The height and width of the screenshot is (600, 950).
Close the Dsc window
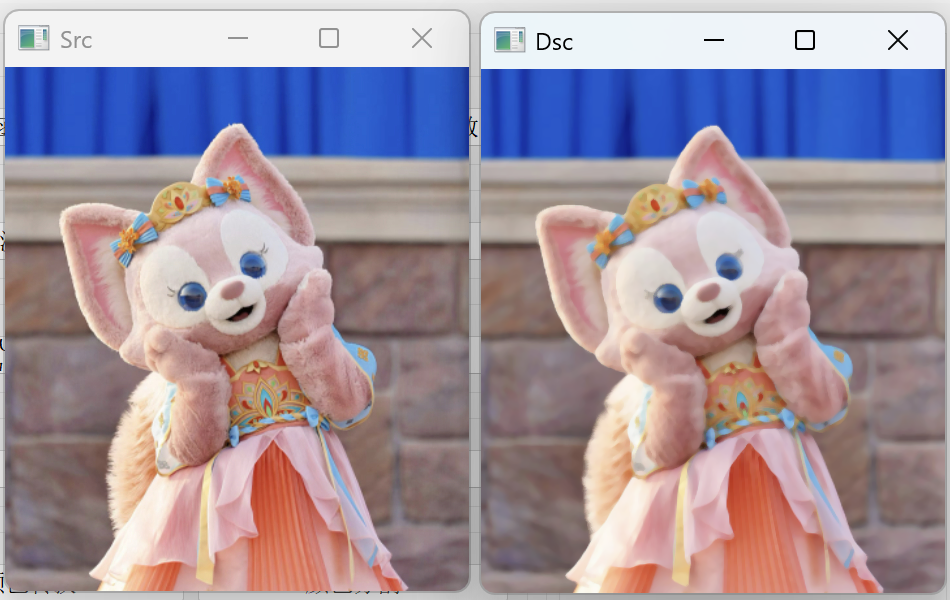[x=897, y=41]
